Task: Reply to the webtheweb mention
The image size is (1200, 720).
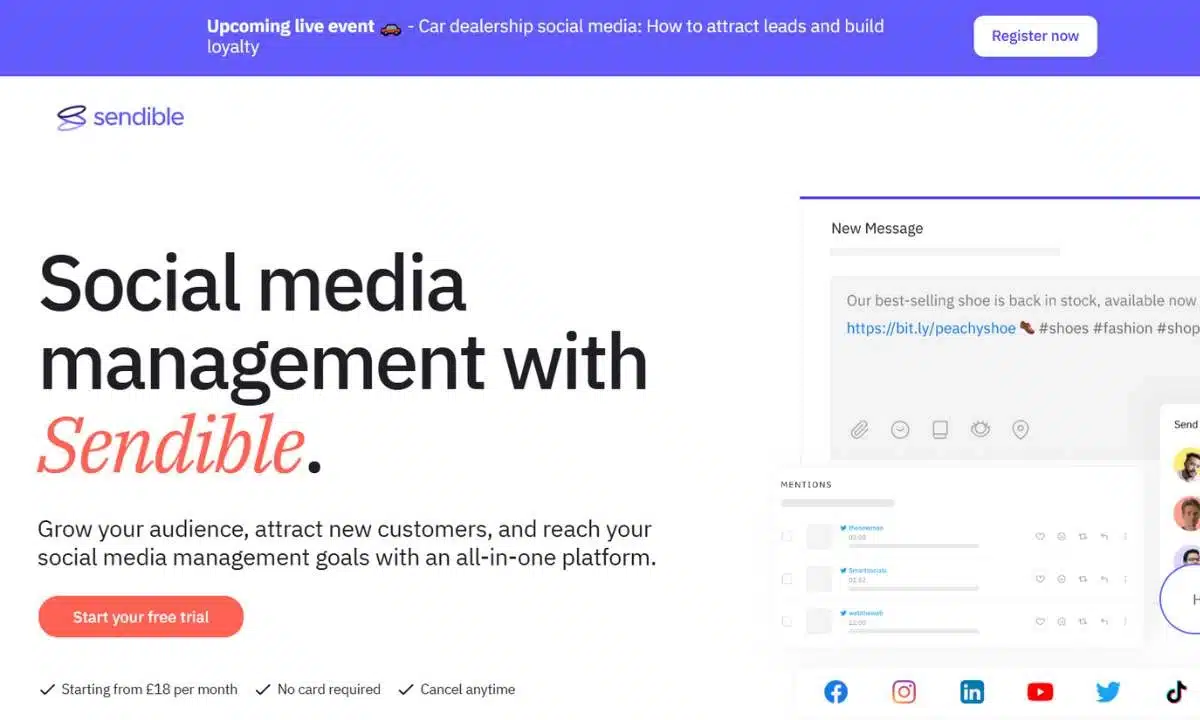Action: tap(1104, 621)
